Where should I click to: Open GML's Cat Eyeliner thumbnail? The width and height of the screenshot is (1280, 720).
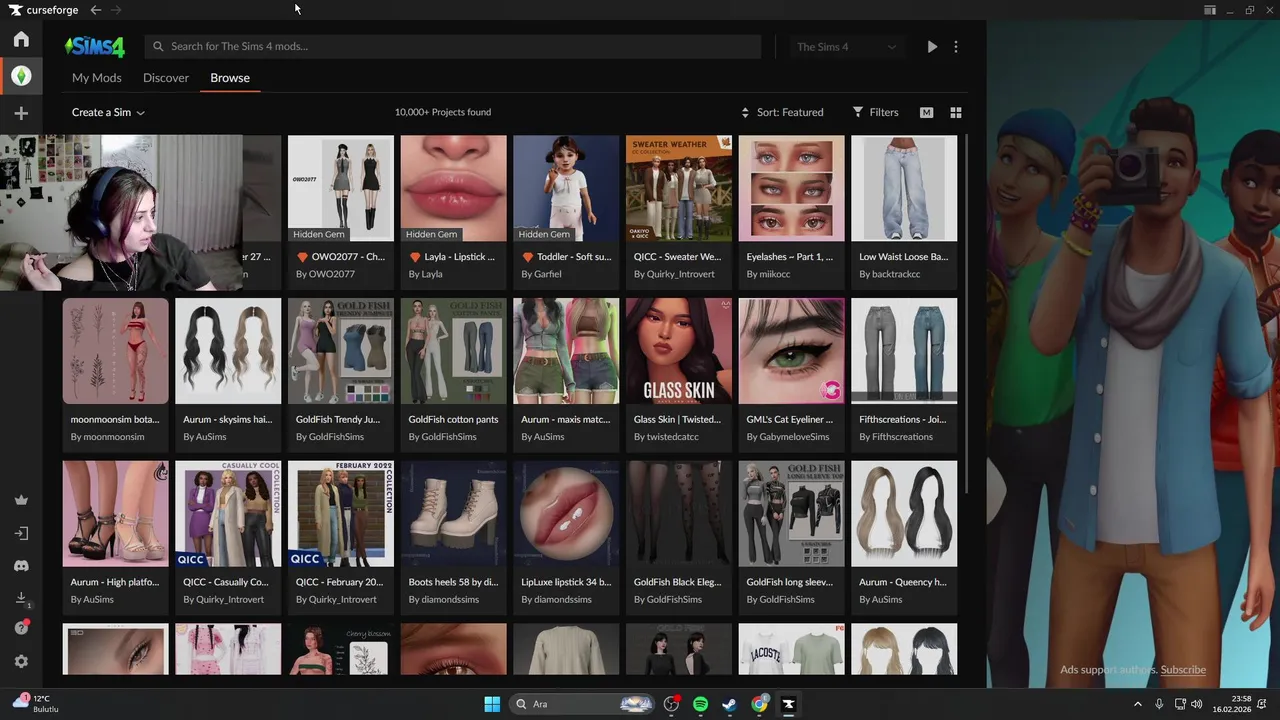[x=792, y=351]
